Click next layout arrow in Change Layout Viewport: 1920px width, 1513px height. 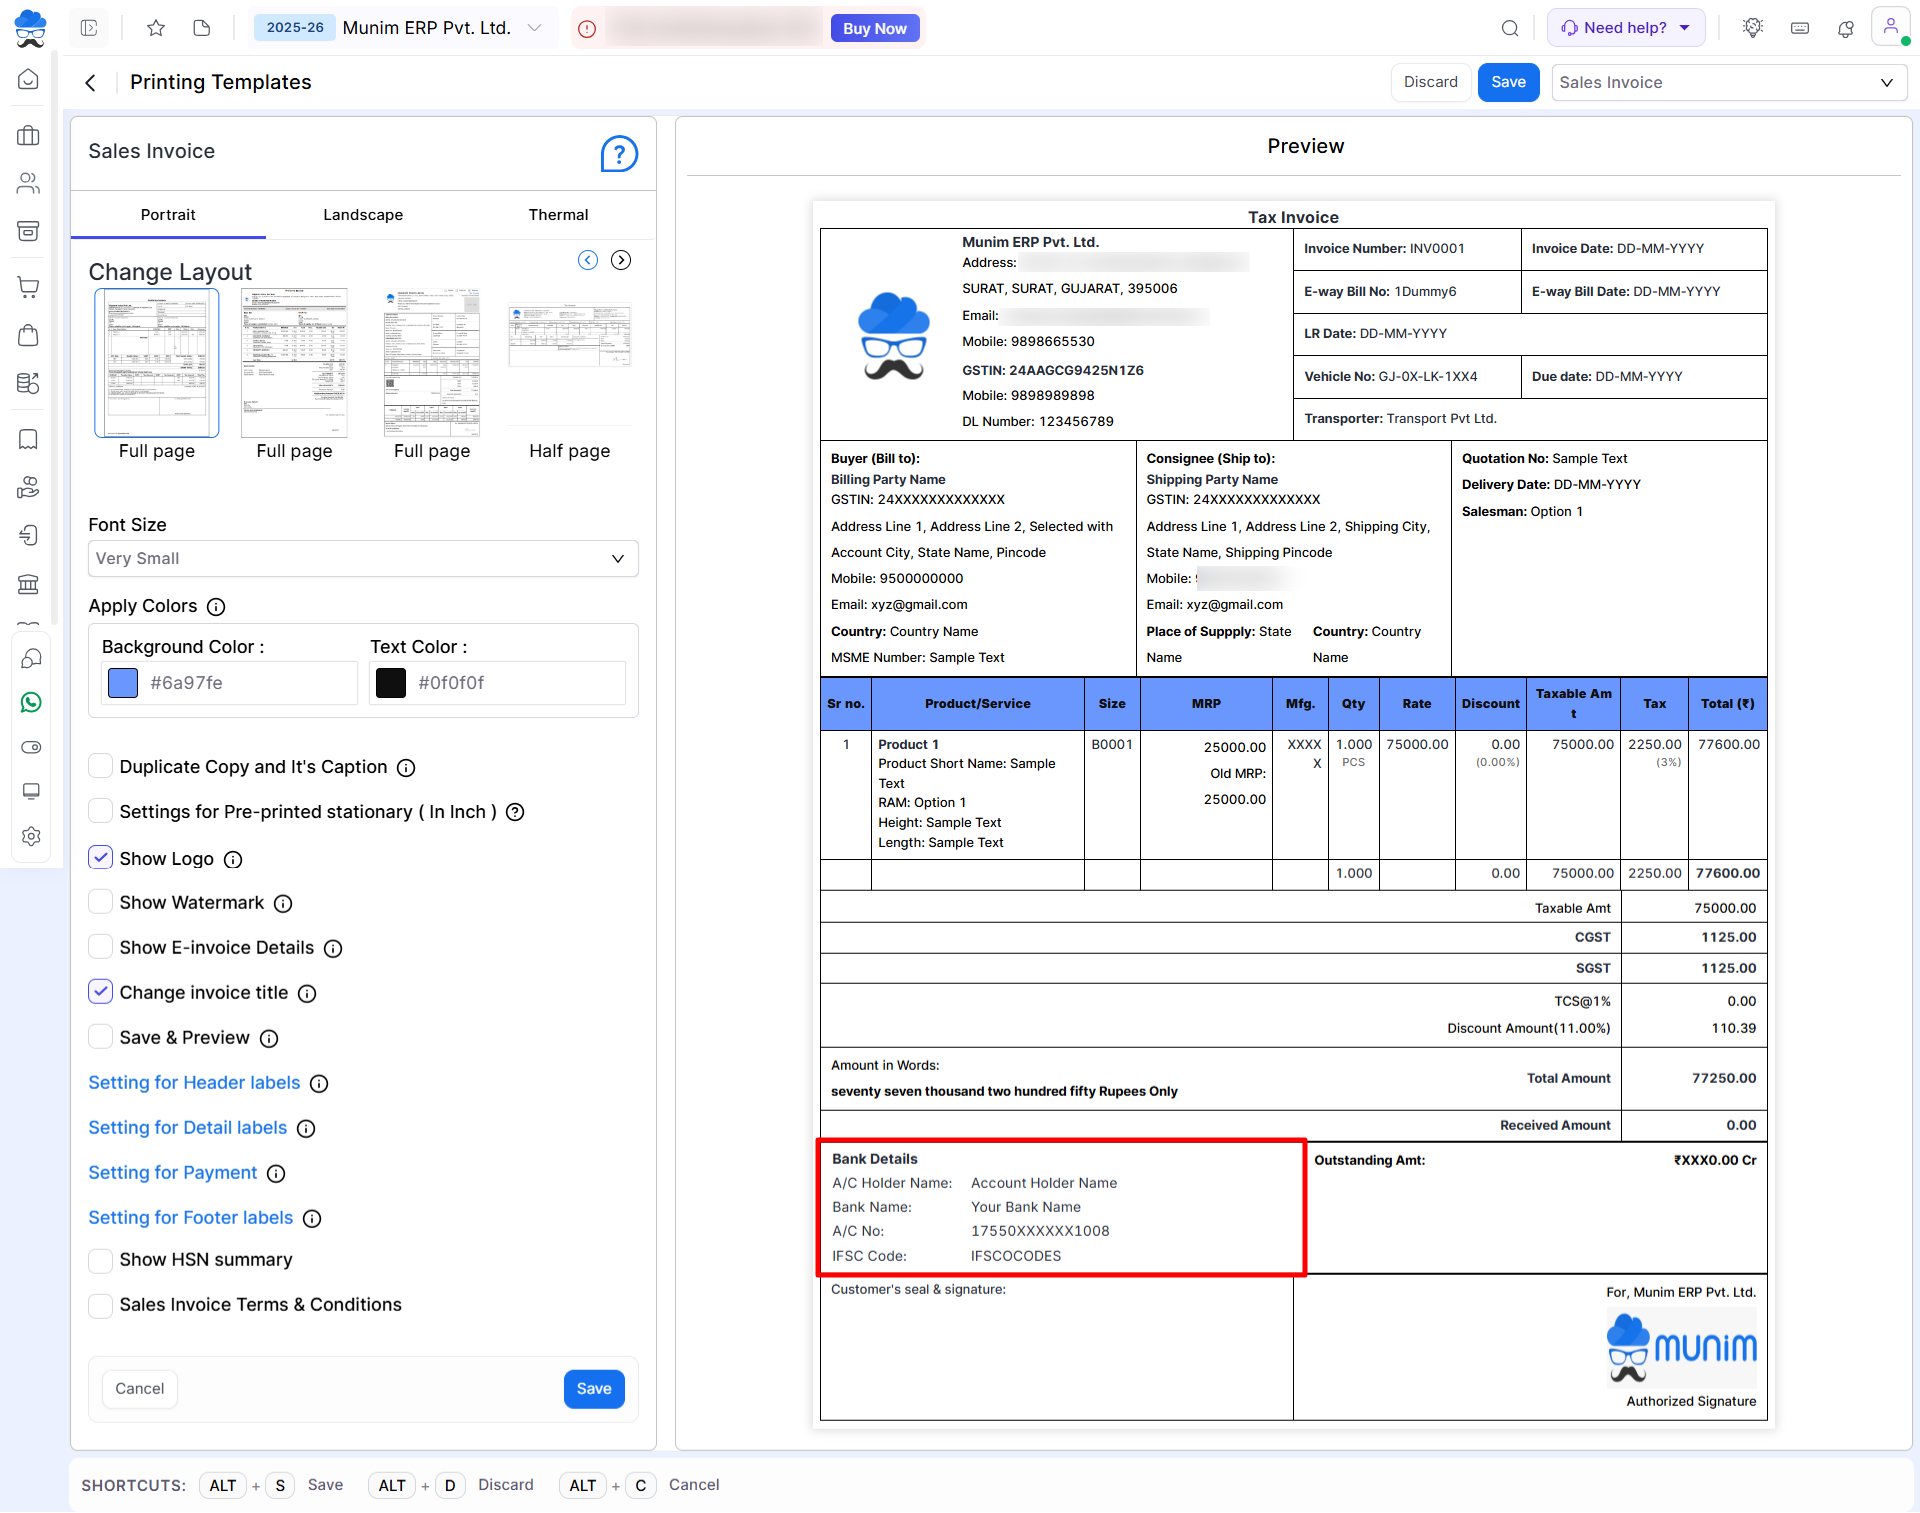click(621, 260)
